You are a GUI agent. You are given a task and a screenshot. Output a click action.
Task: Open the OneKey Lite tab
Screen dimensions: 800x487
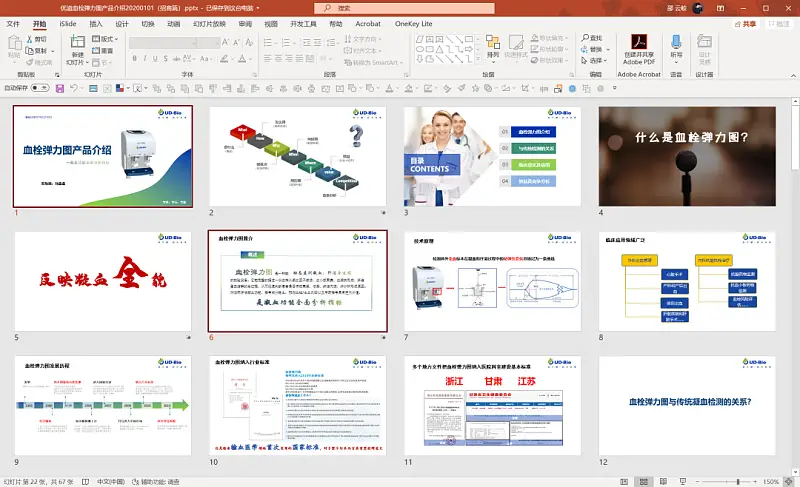pyautogui.click(x=413, y=24)
